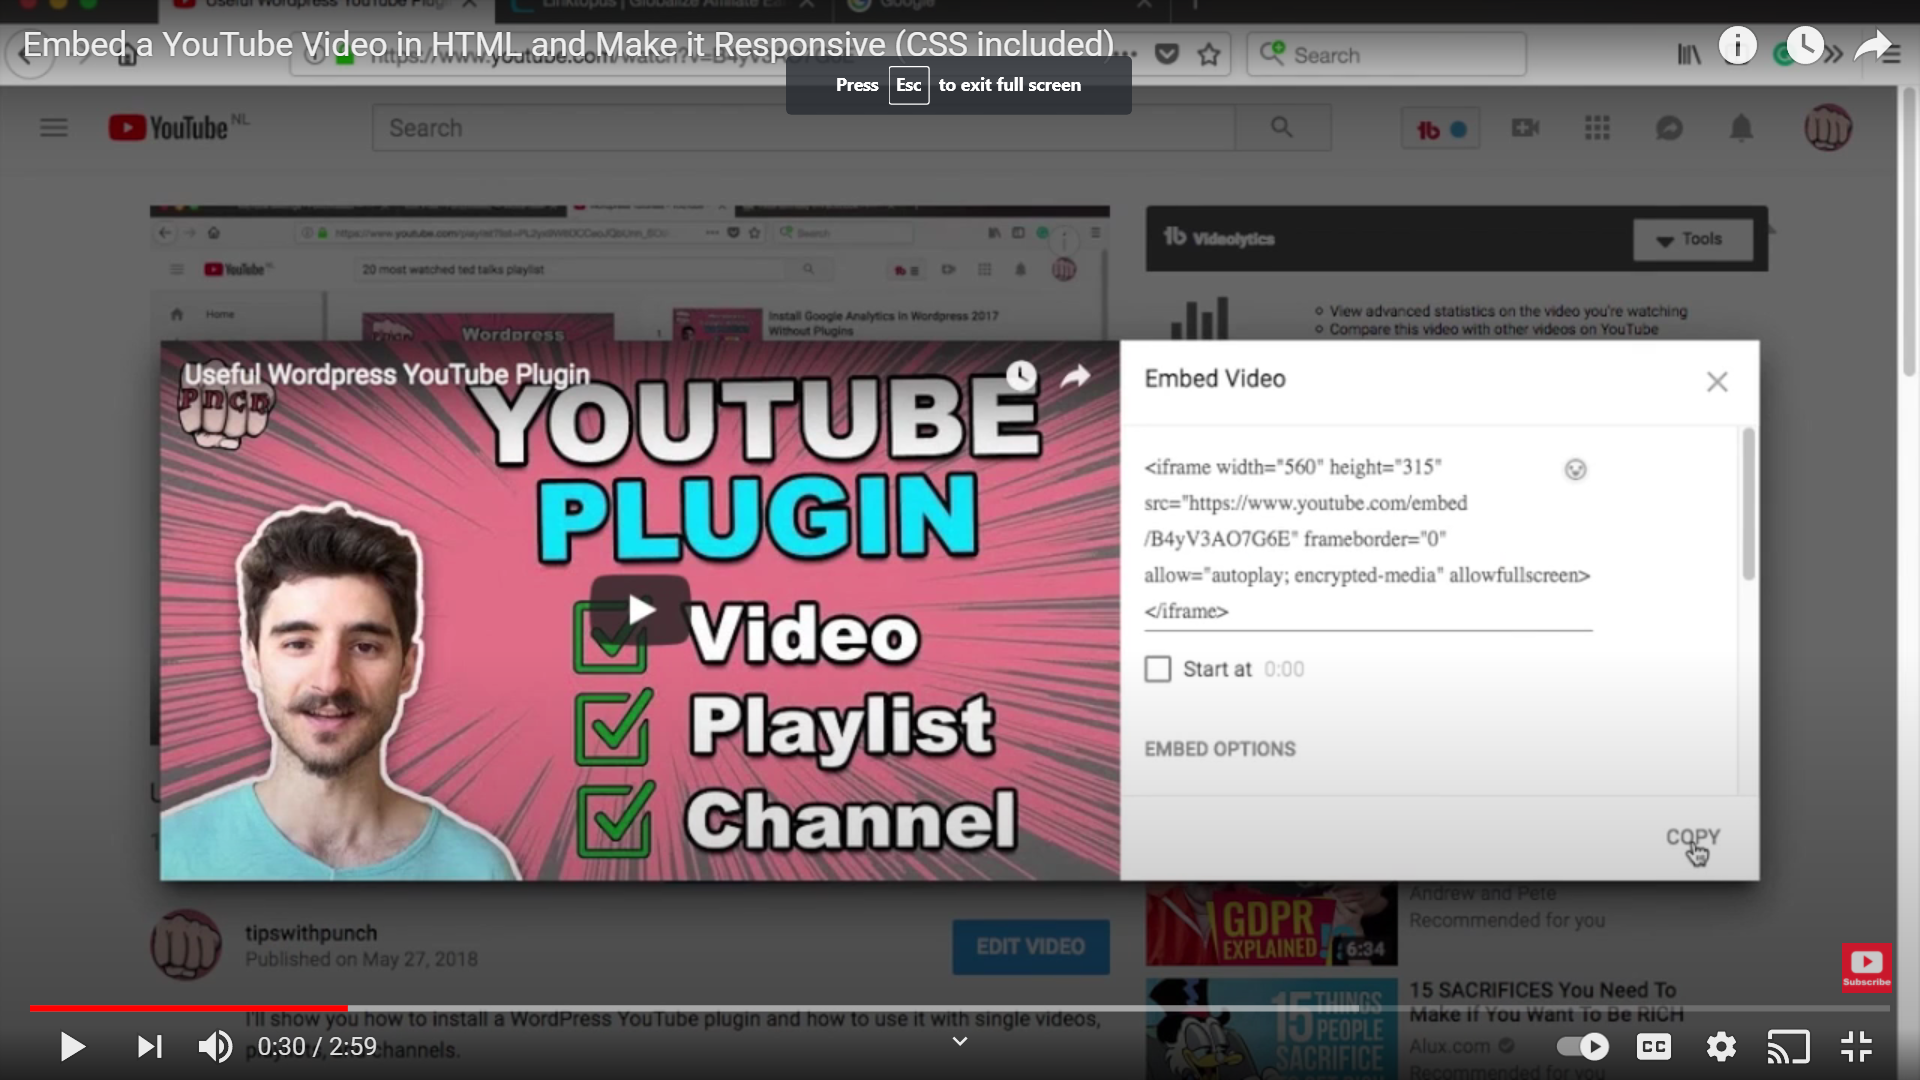Copy the embed code
The width and height of the screenshot is (1920, 1080).
[x=1692, y=837]
